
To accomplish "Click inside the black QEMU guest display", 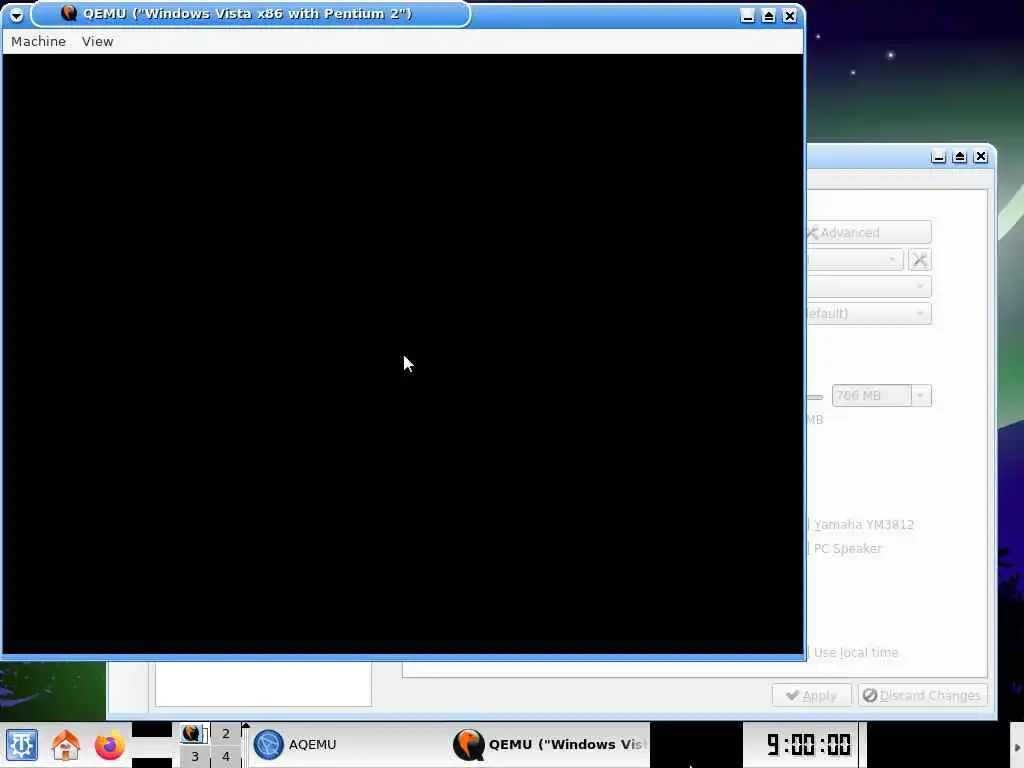I will click(403, 354).
